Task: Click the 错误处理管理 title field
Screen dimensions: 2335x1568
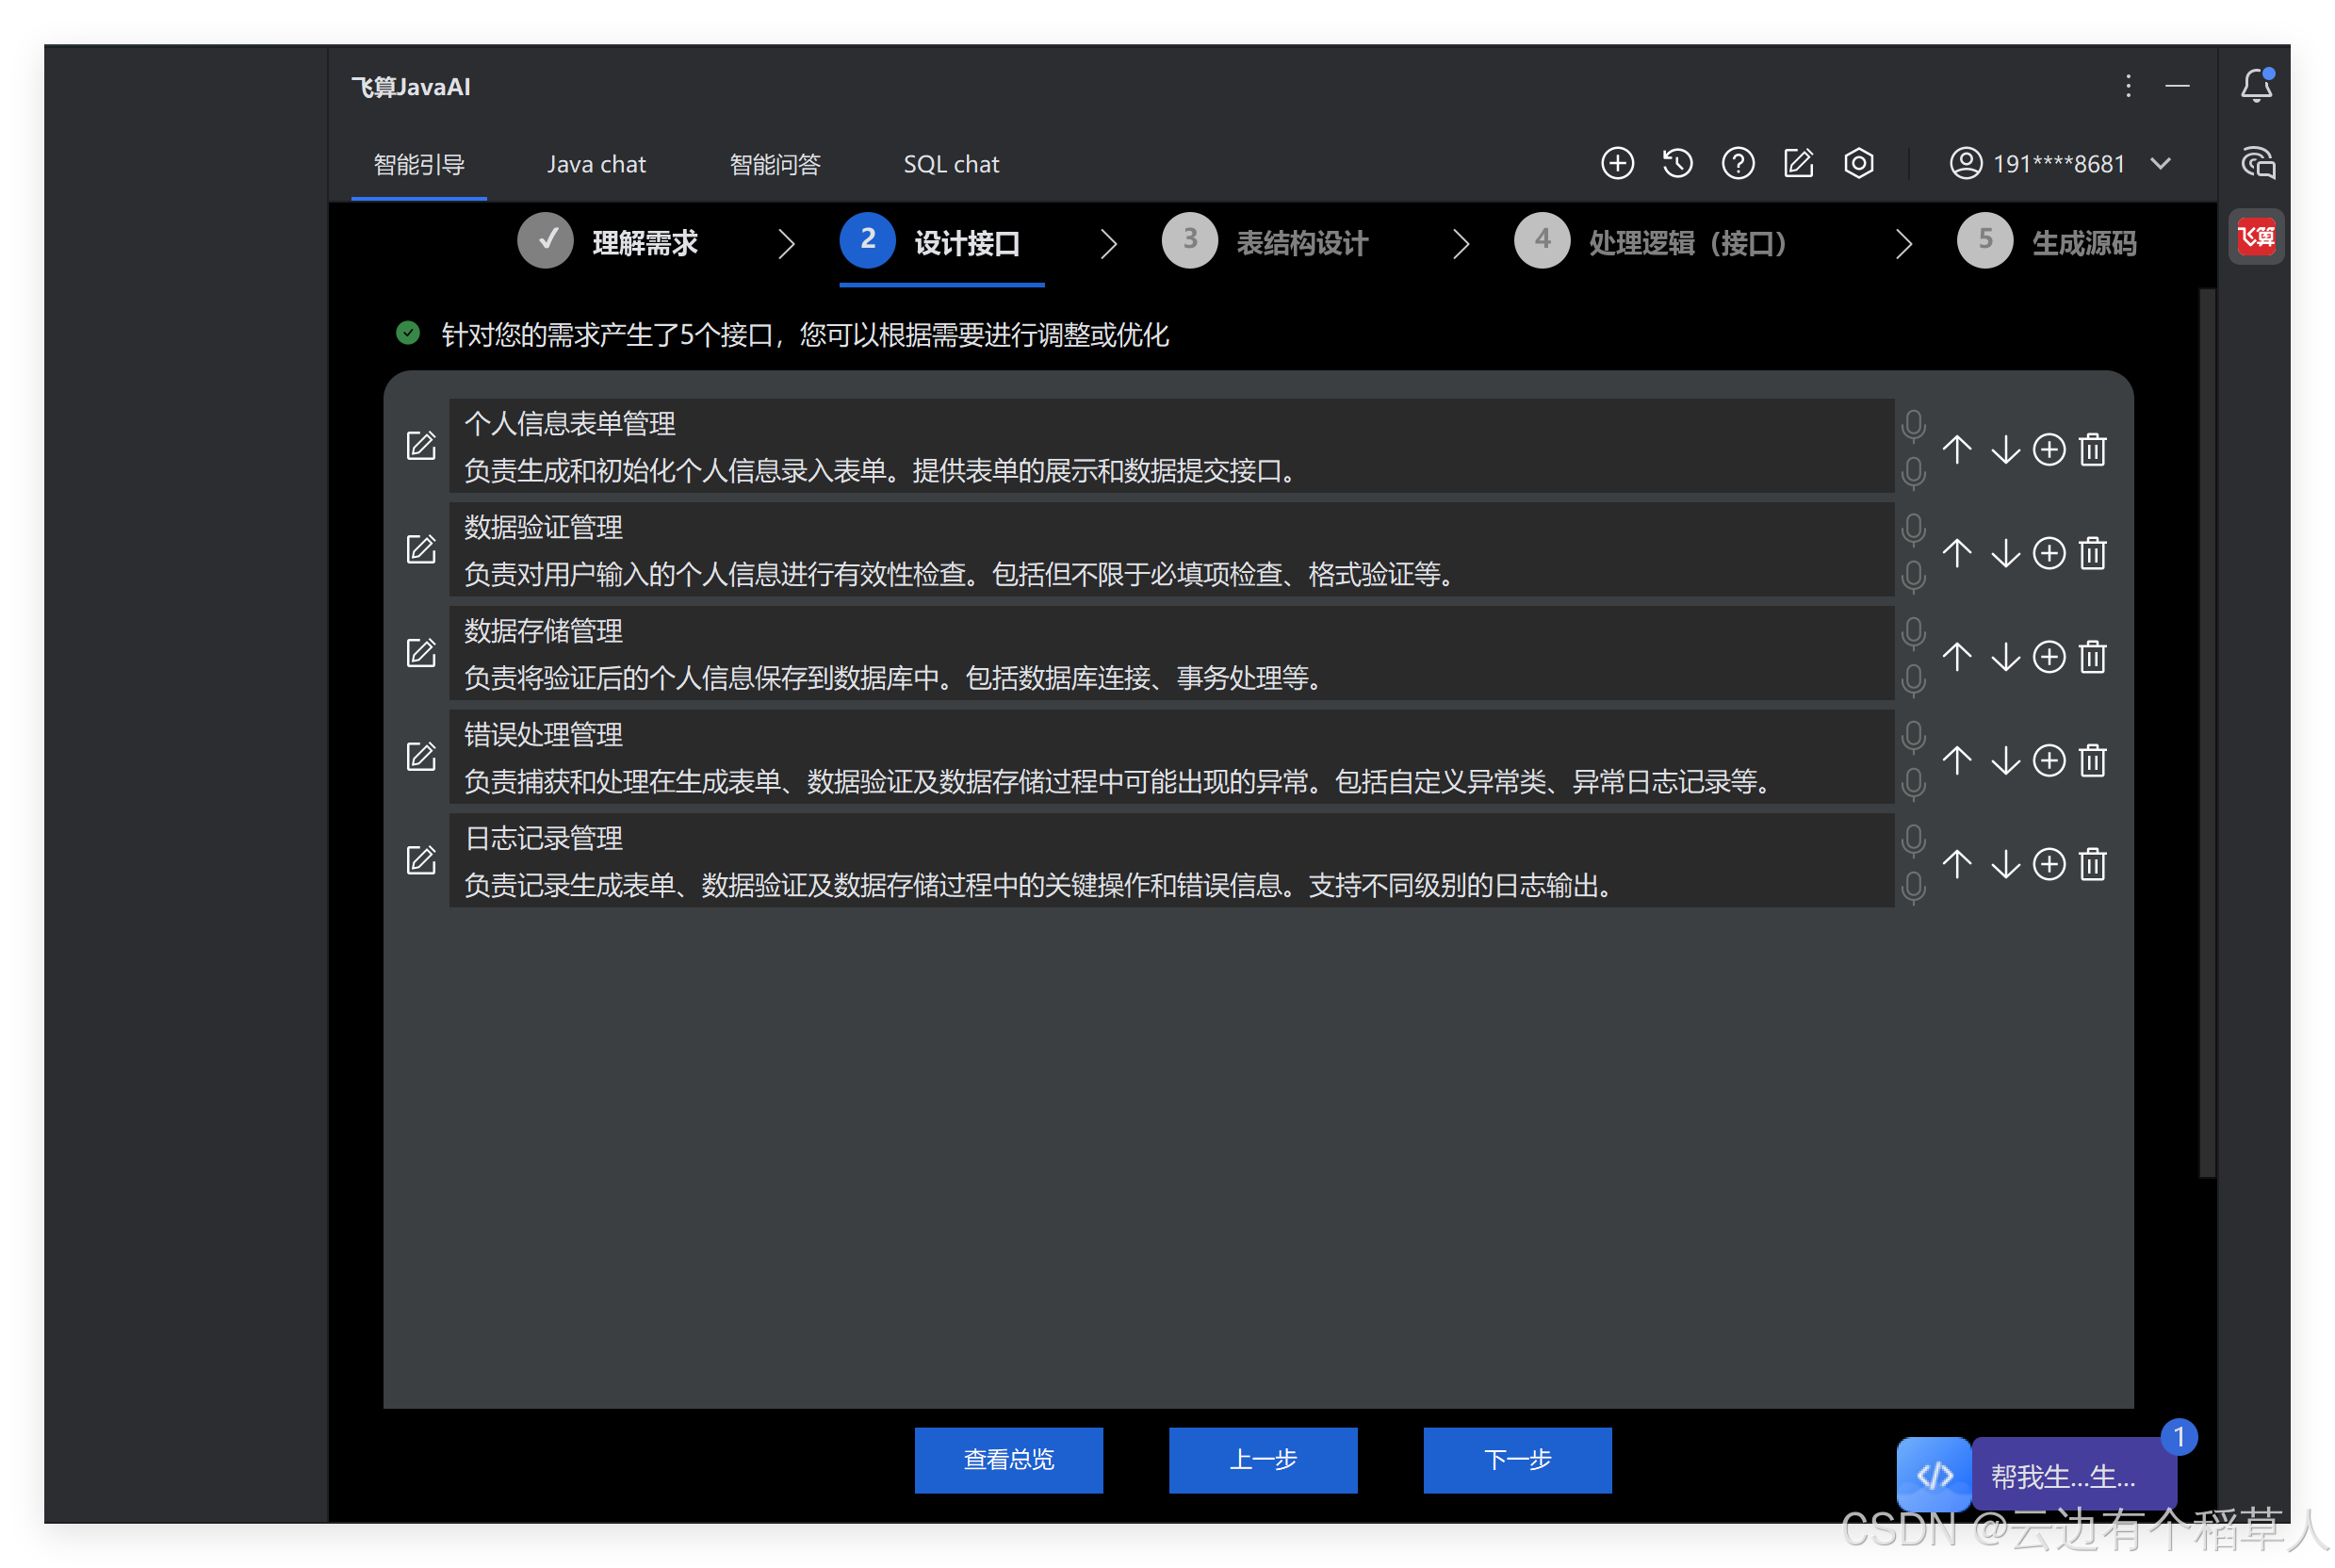Action: click(1172, 734)
